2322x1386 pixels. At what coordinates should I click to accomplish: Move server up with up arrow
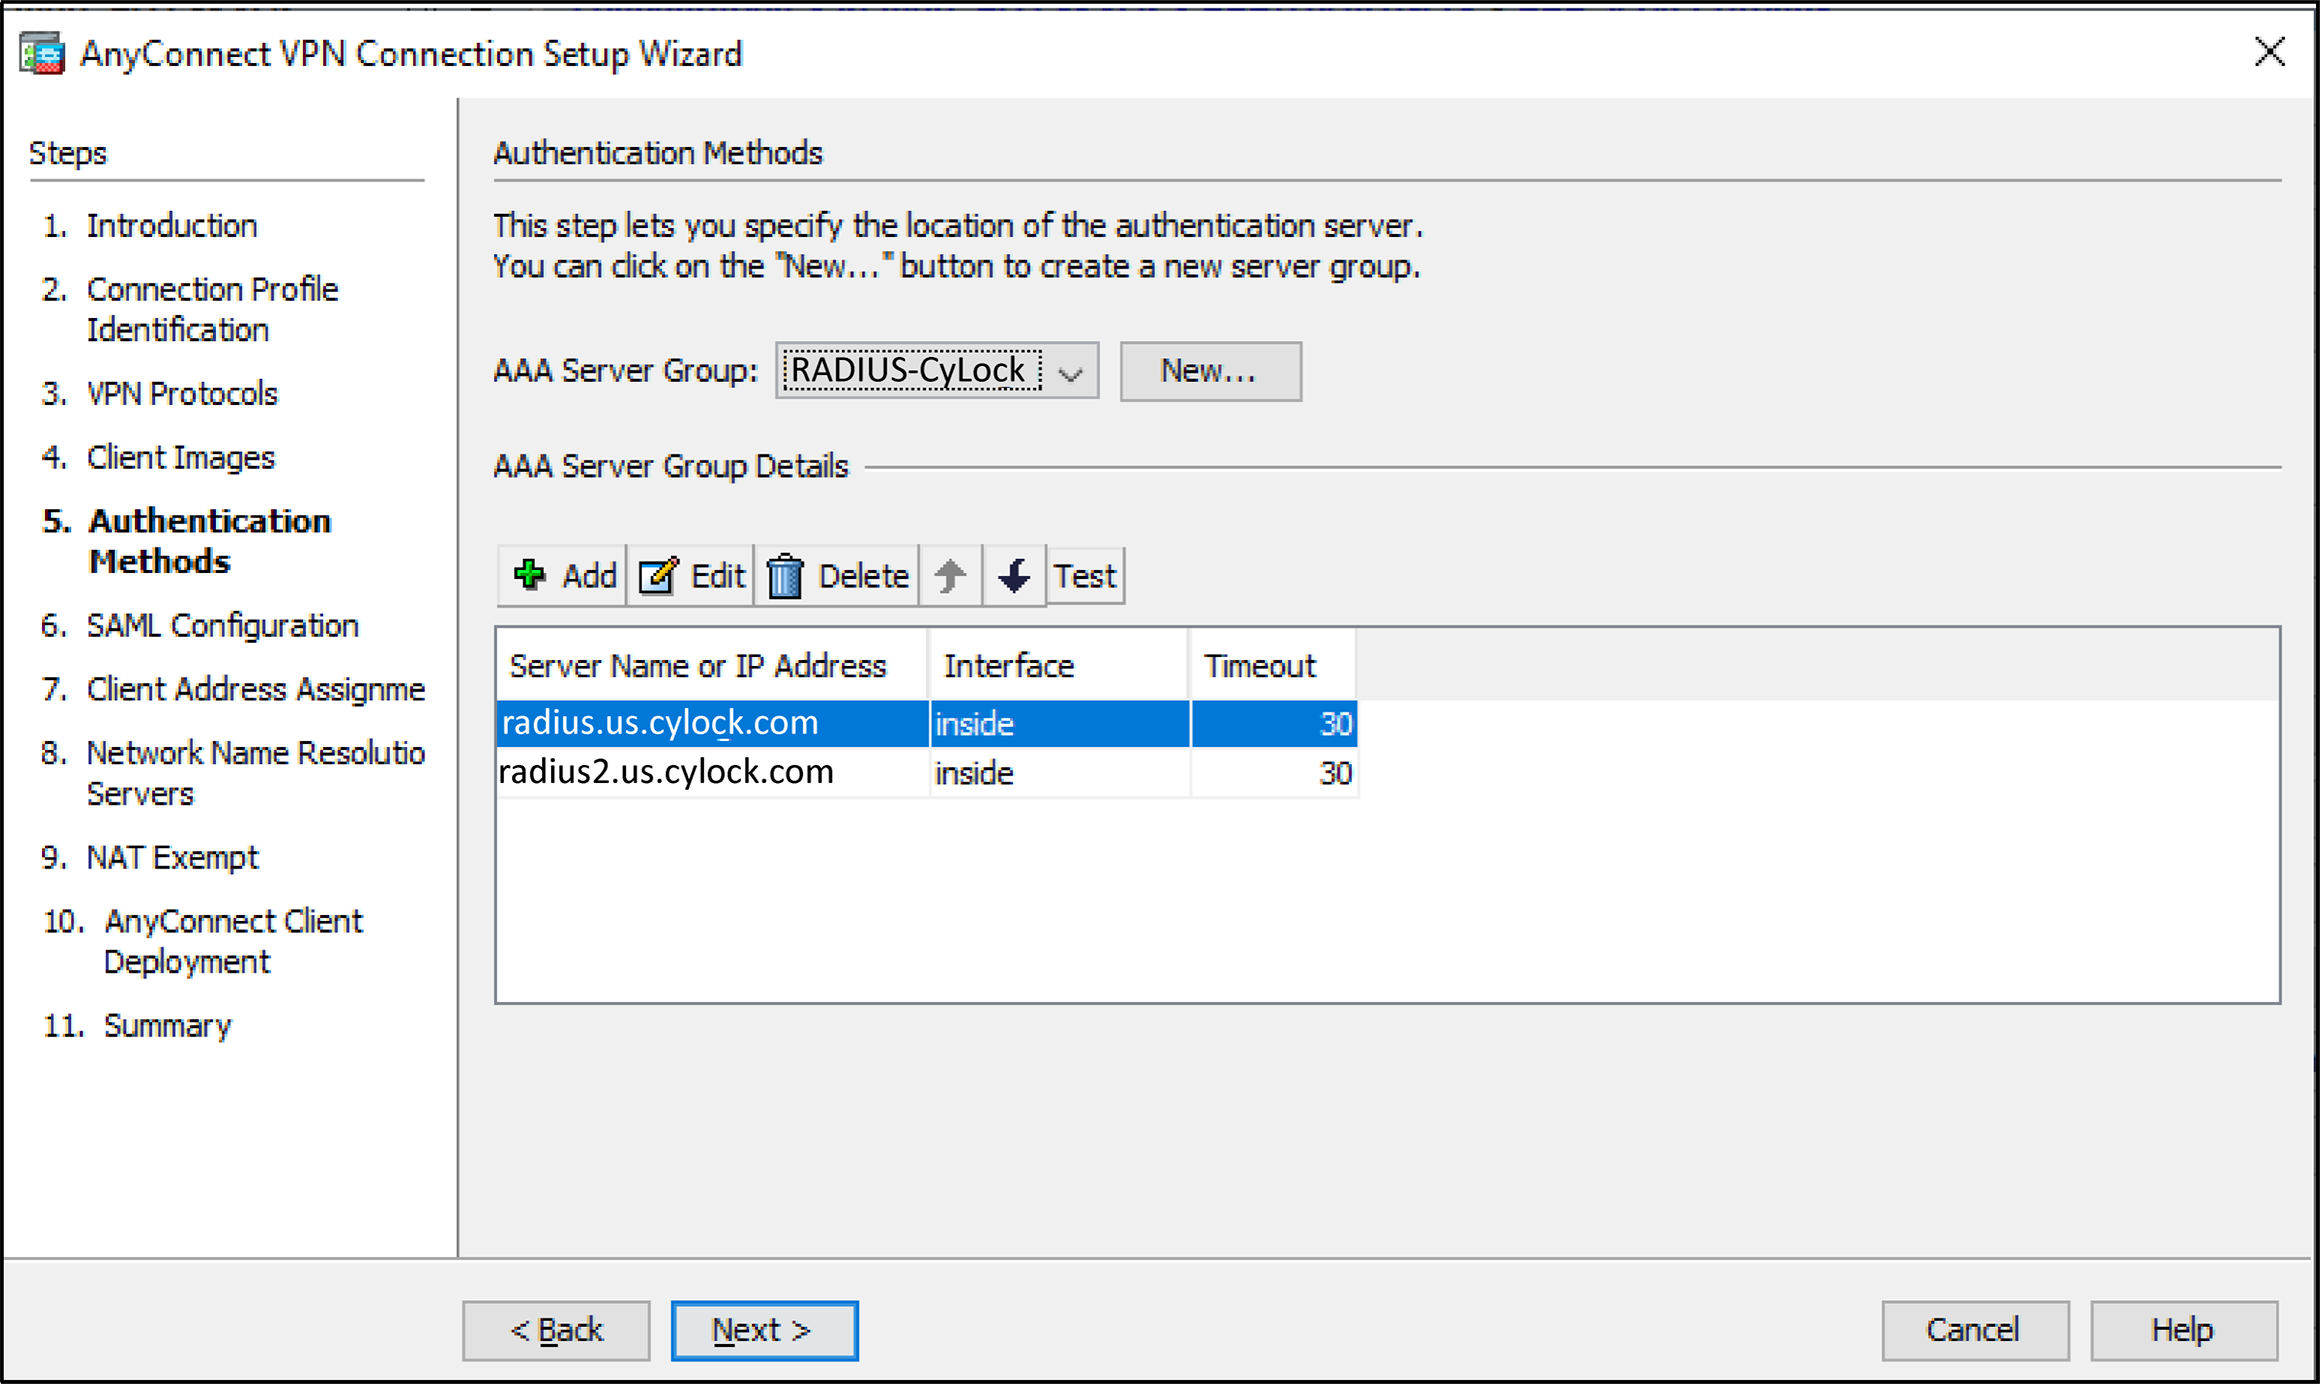click(951, 576)
